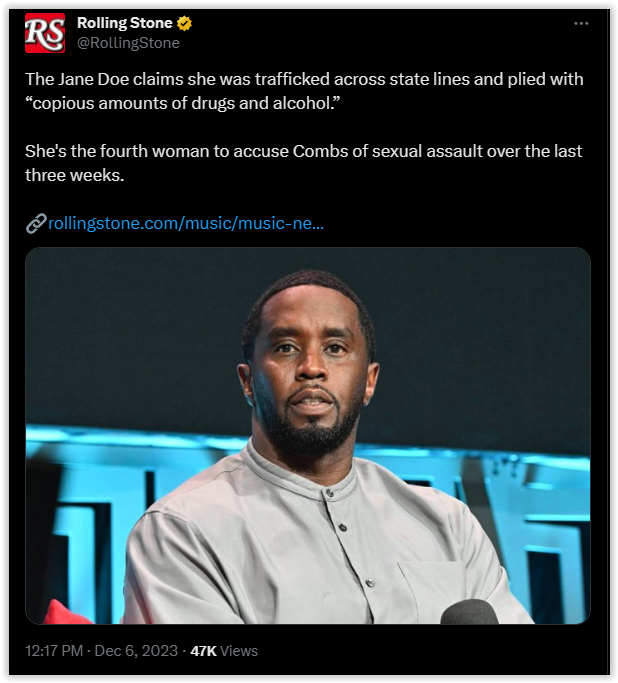Open the three-dot more options menu

click(x=581, y=24)
